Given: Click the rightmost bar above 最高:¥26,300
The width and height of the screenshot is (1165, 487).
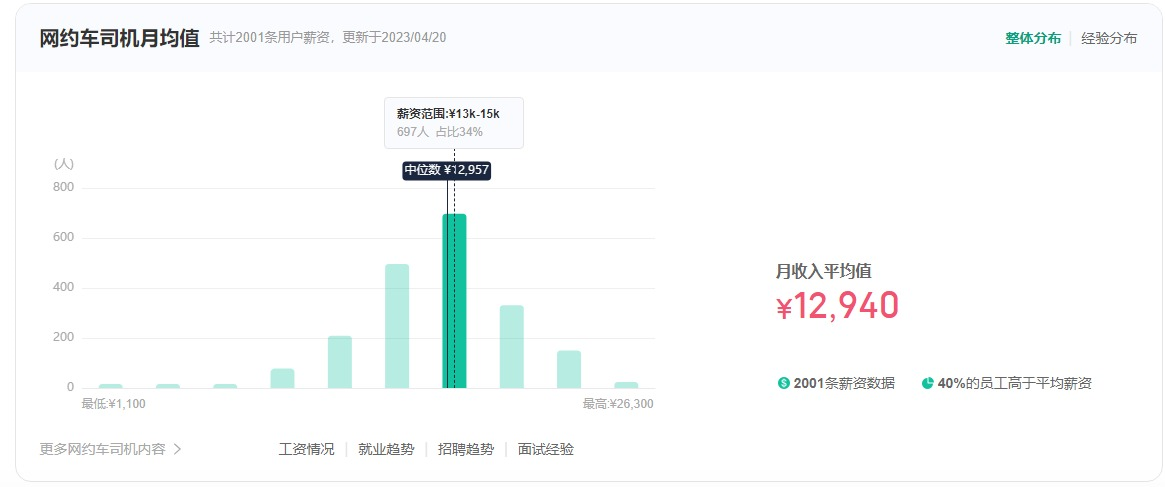Looking at the screenshot, I should 626,384.
